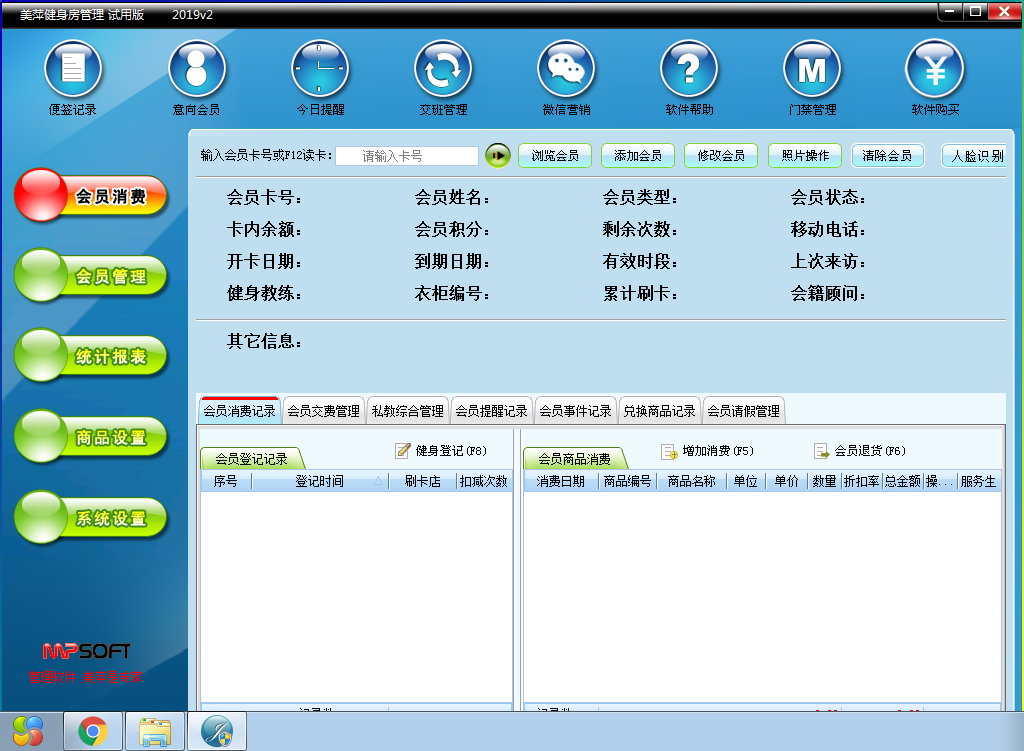Switch to the 会员交费管理 tab

click(323, 411)
